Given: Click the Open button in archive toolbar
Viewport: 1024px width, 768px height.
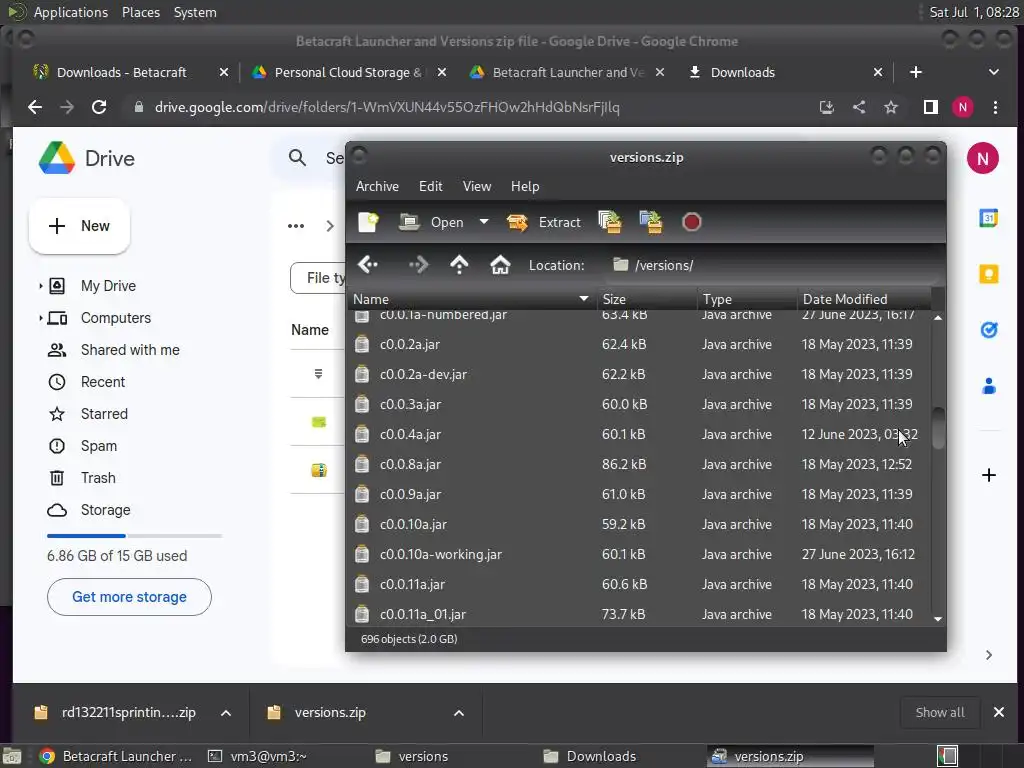Looking at the screenshot, I should (432, 222).
